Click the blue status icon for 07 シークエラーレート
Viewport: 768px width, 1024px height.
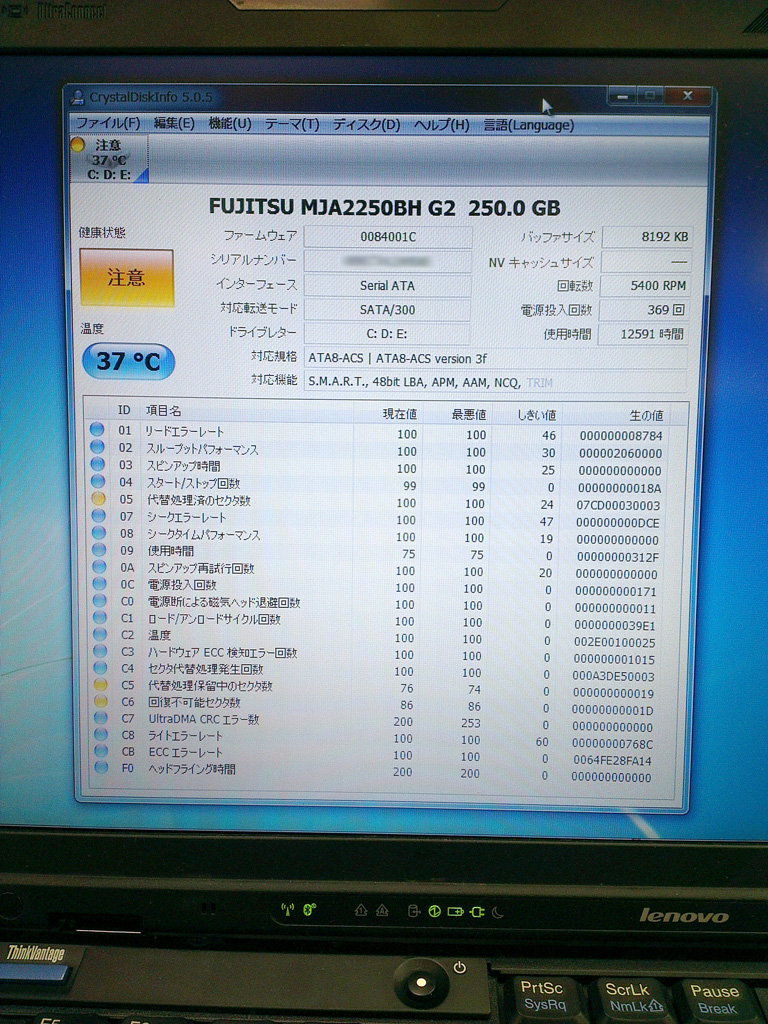(x=99, y=515)
